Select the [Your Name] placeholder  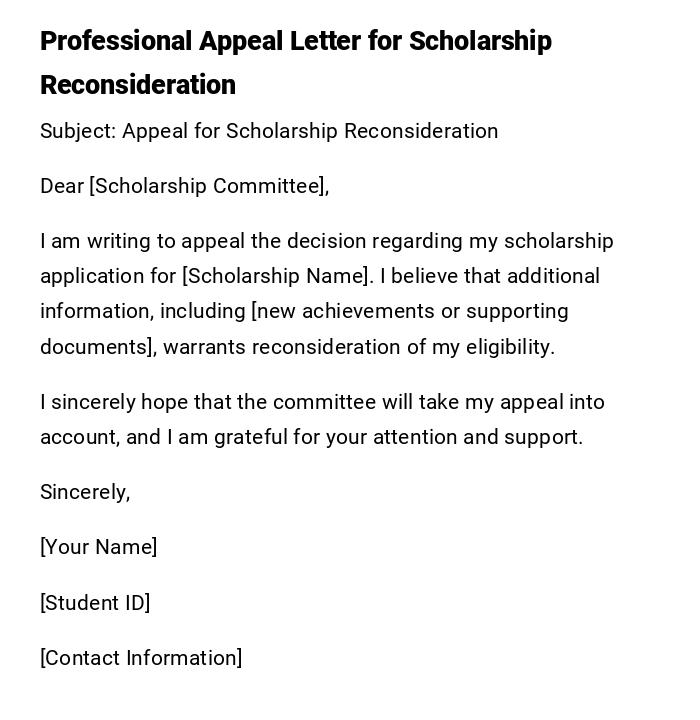(98, 547)
